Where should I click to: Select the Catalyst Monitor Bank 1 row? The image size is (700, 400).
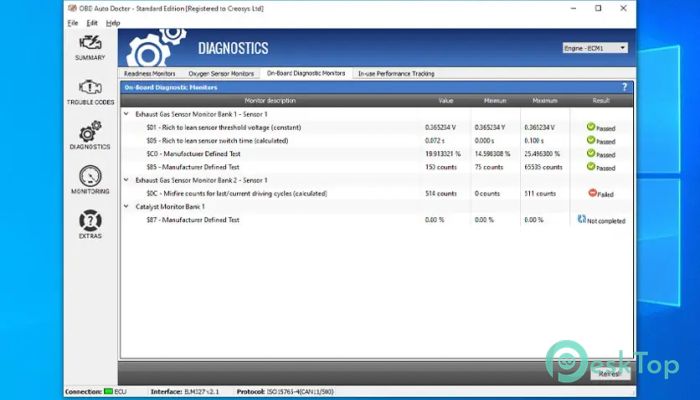377,206
